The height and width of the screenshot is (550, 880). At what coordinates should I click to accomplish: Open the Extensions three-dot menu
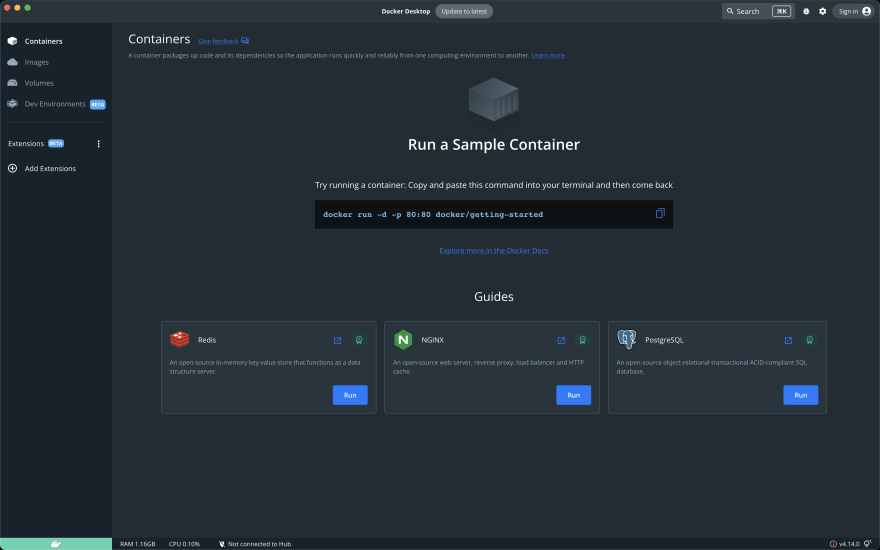click(x=99, y=144)
